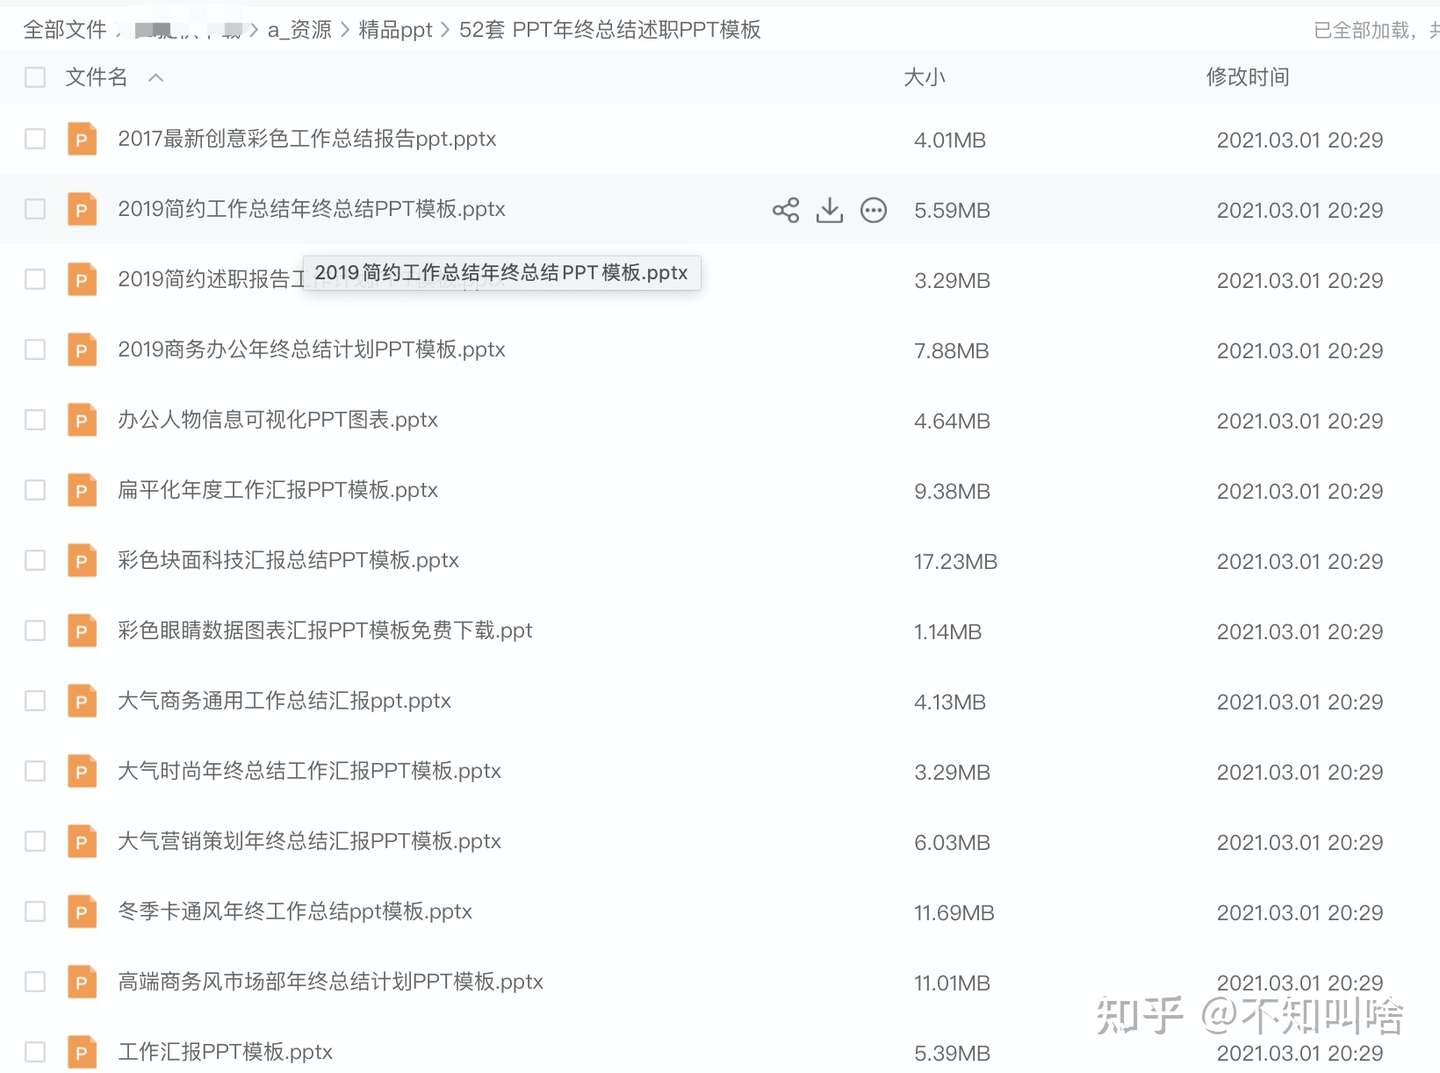Open file 大气时尚年终总结工作汇报PPT模板.pptx

click(x=309, y=771)
